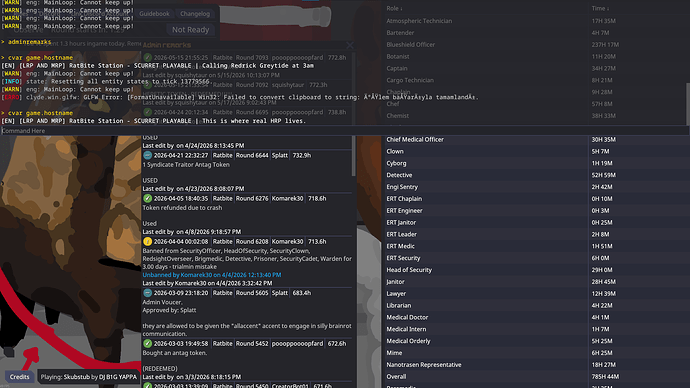The image size is (690, 388).
Task: Click 'Playing: Skubstub by DJ B1G YAPPA' label
Action: 88,377
